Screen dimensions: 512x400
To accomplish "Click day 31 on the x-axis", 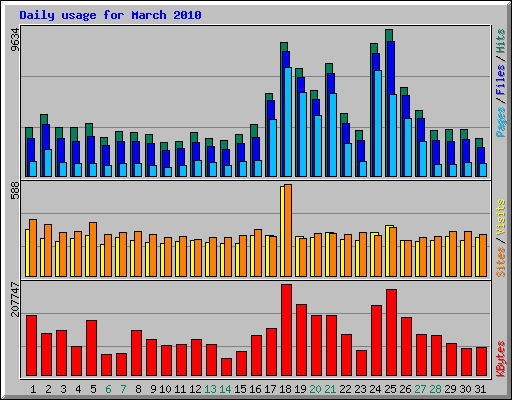I will tap(480, 389).
